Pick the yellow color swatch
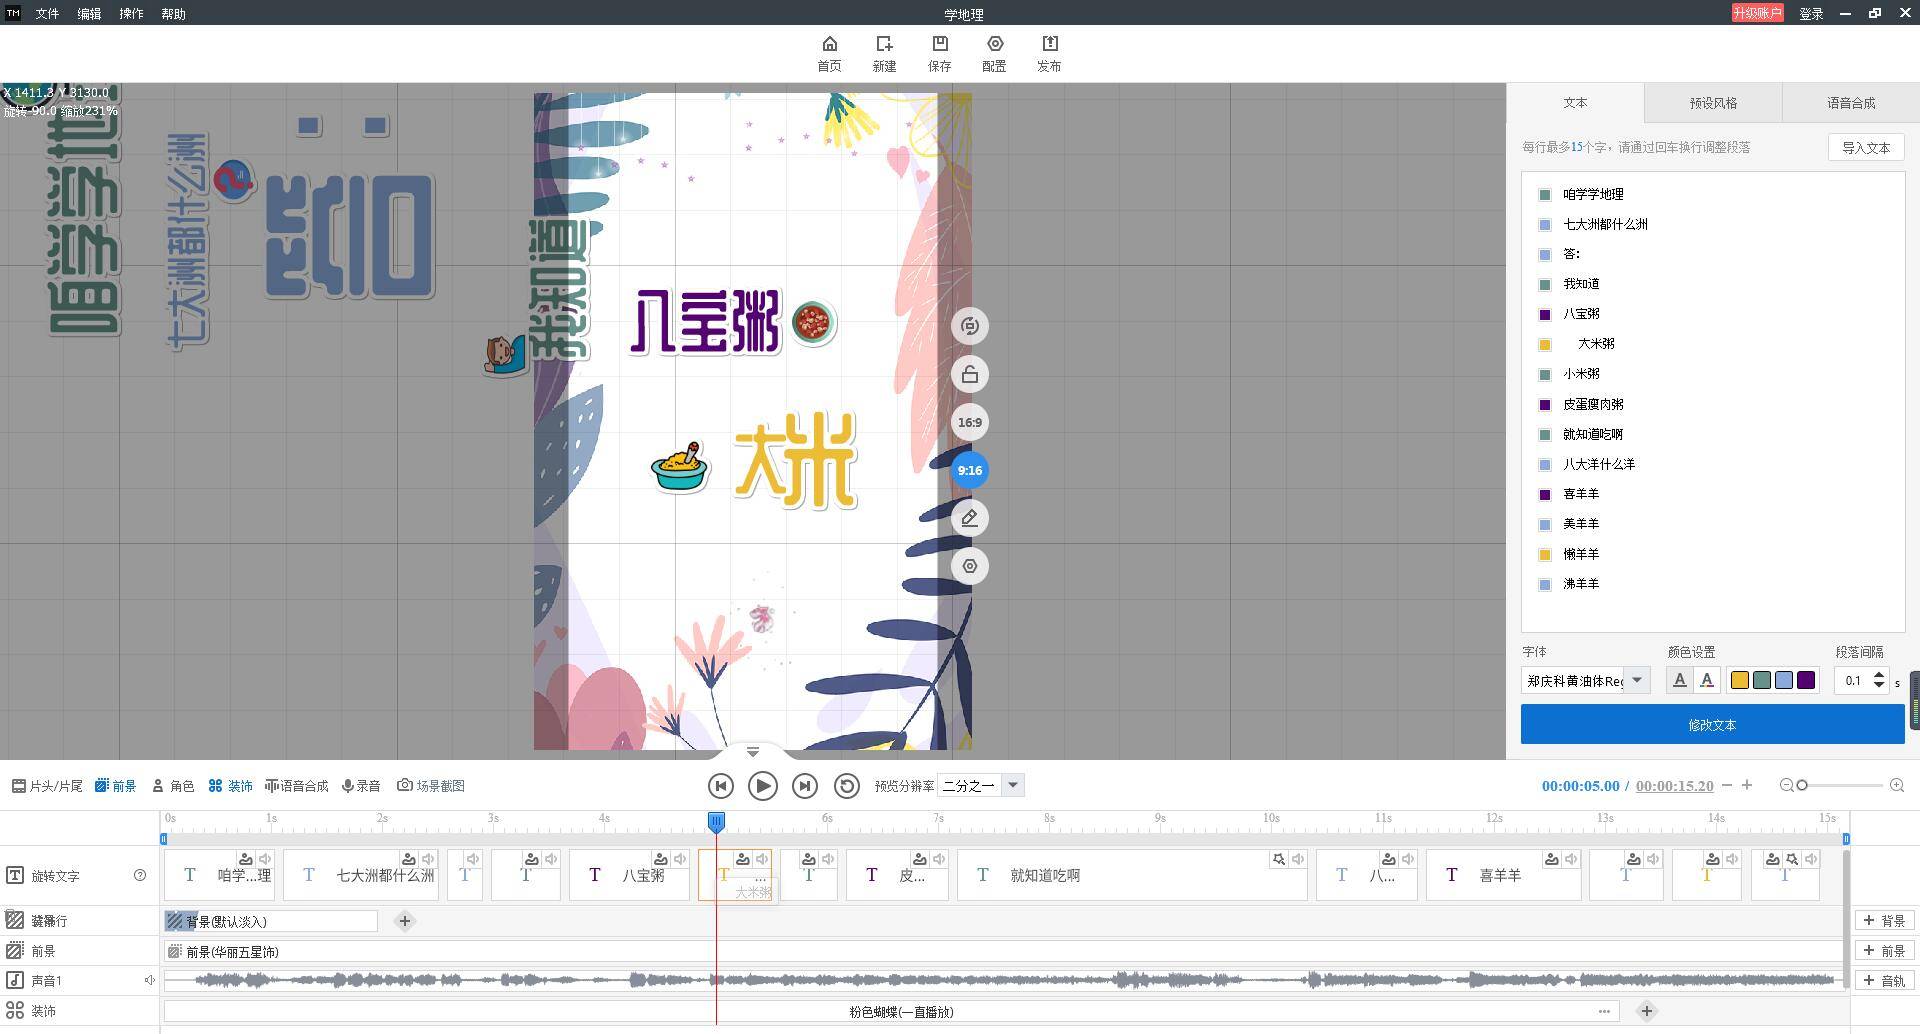This screenshot has width=1920, height=1034. click(x=1740, y=680)
